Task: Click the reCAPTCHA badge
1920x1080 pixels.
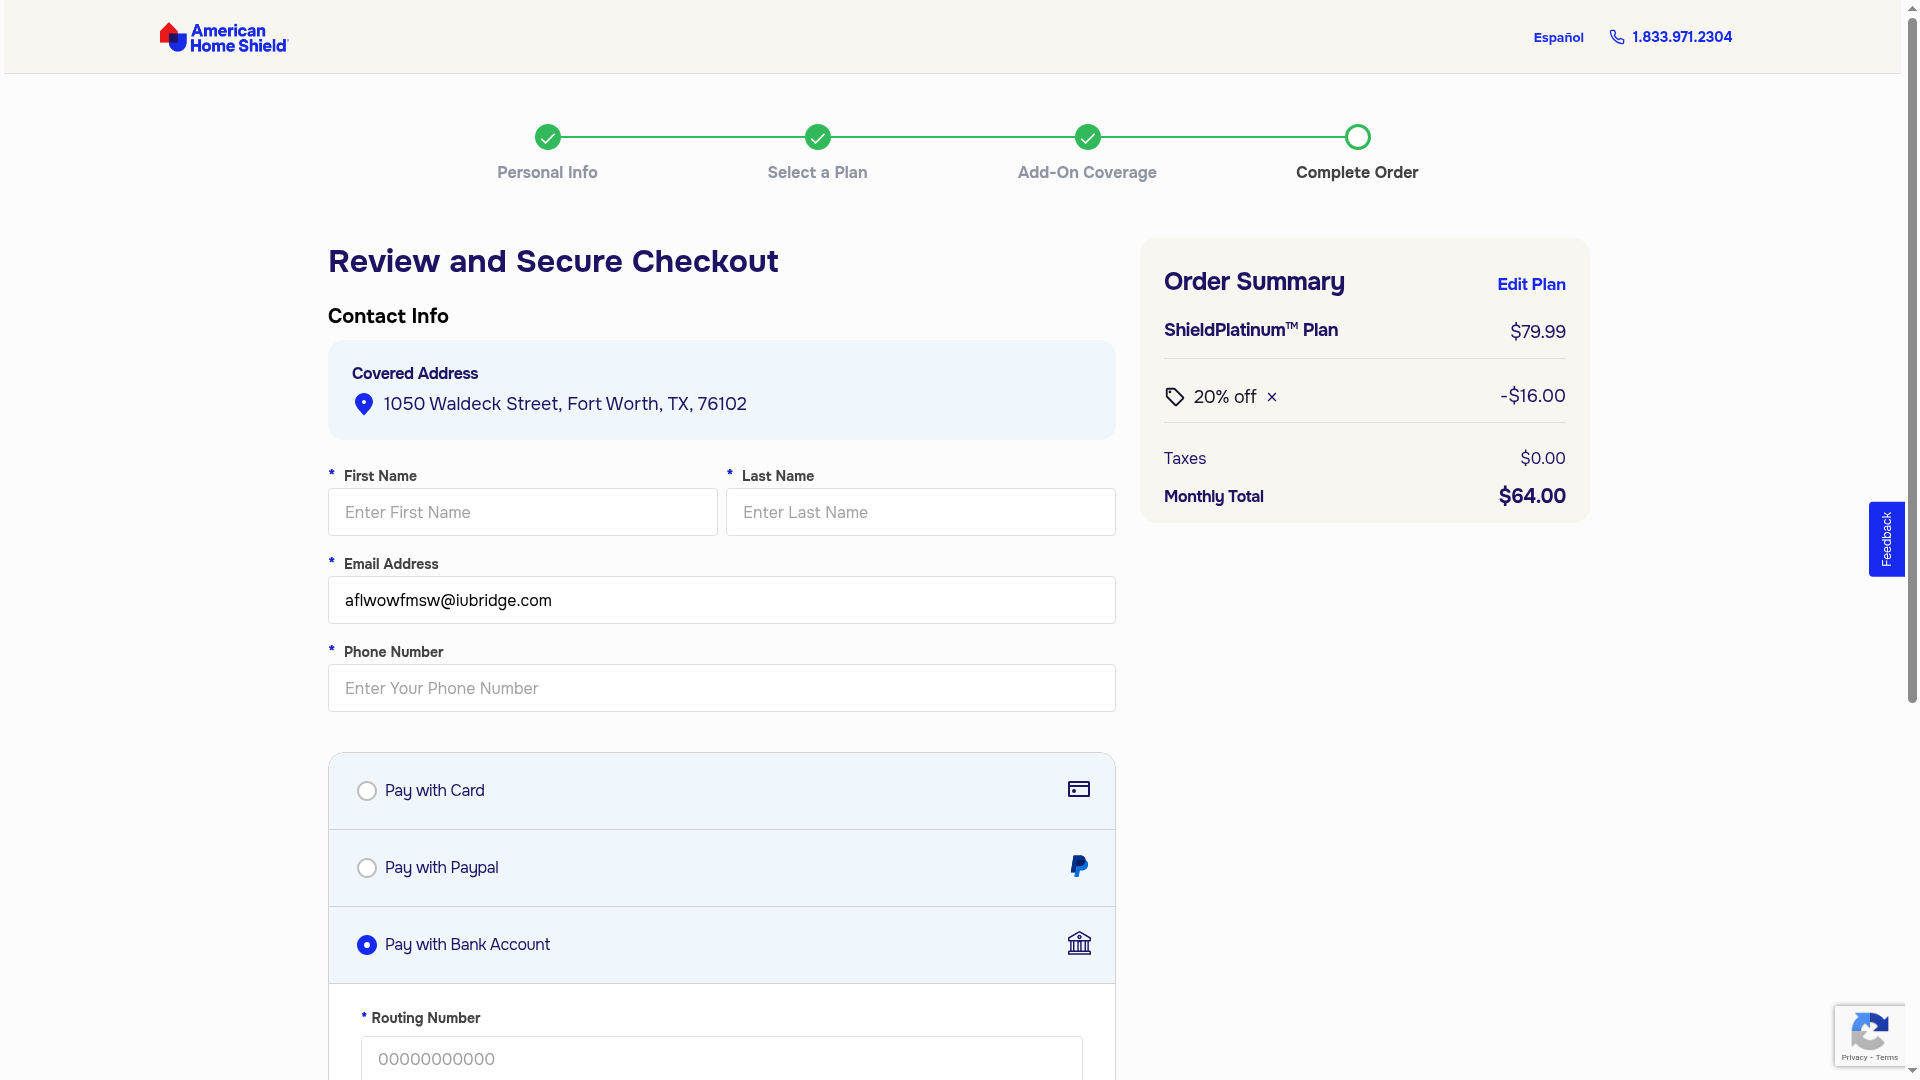Action: point(1869,1035)
